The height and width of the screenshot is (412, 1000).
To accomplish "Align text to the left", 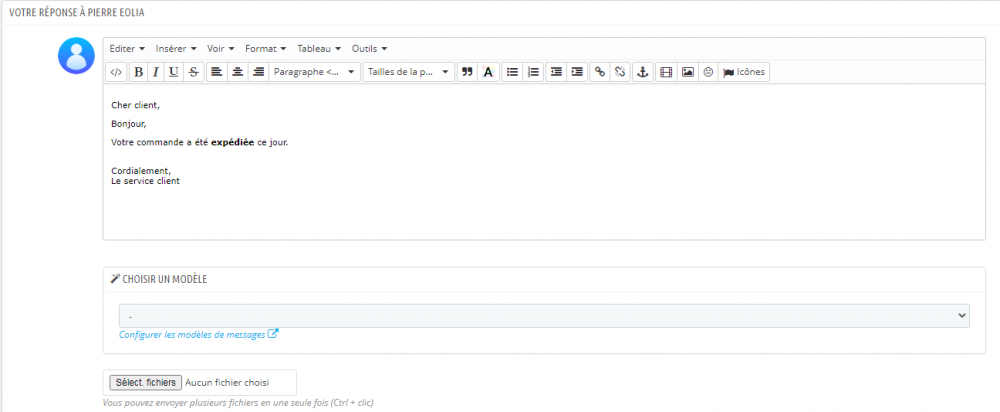I will click(217, 72).
